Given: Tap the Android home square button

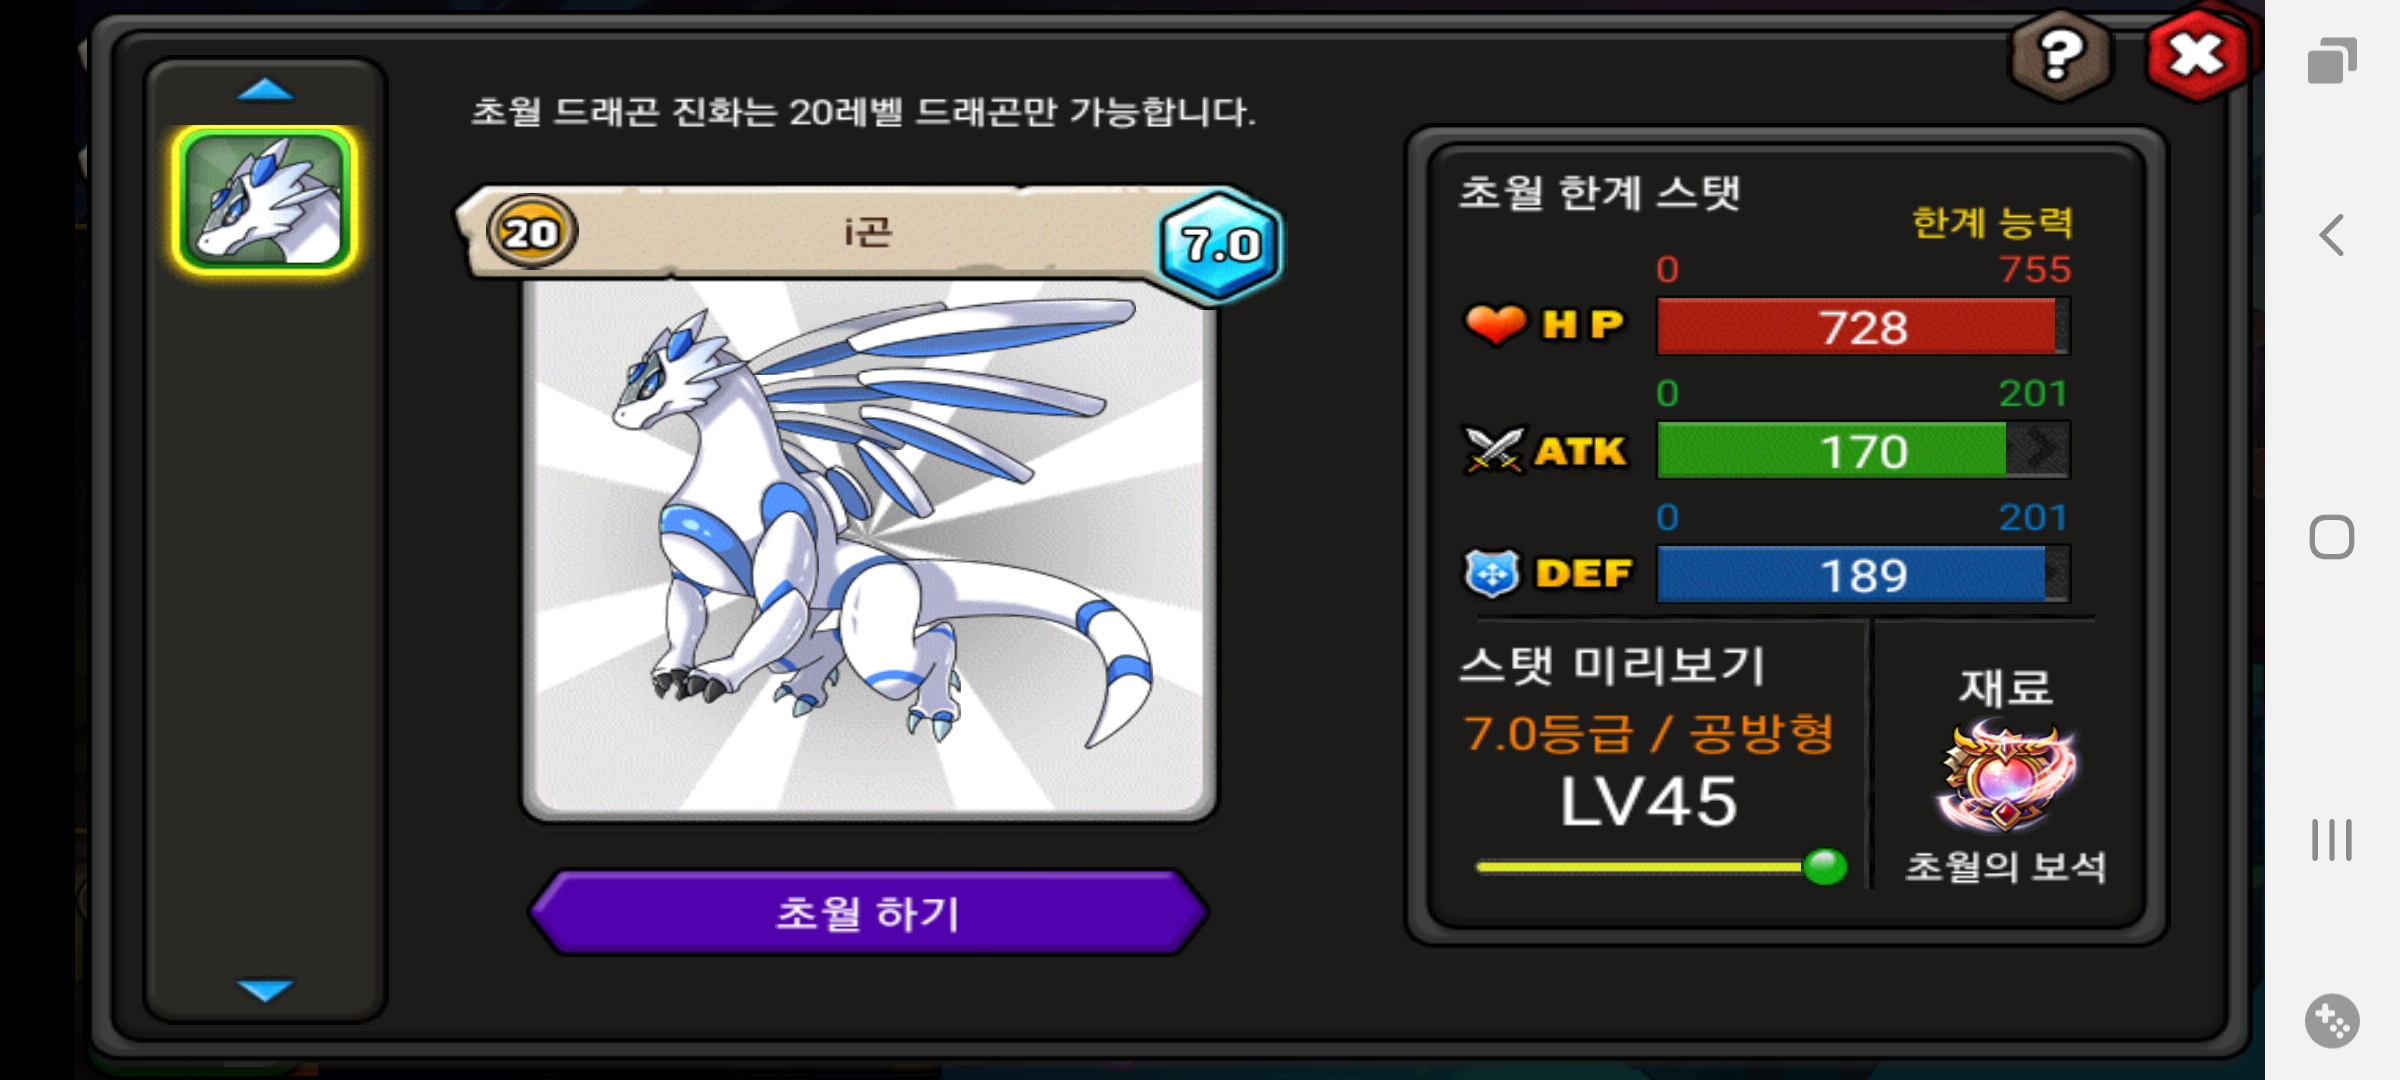Looking at the screenshot, I should 2332,537.
